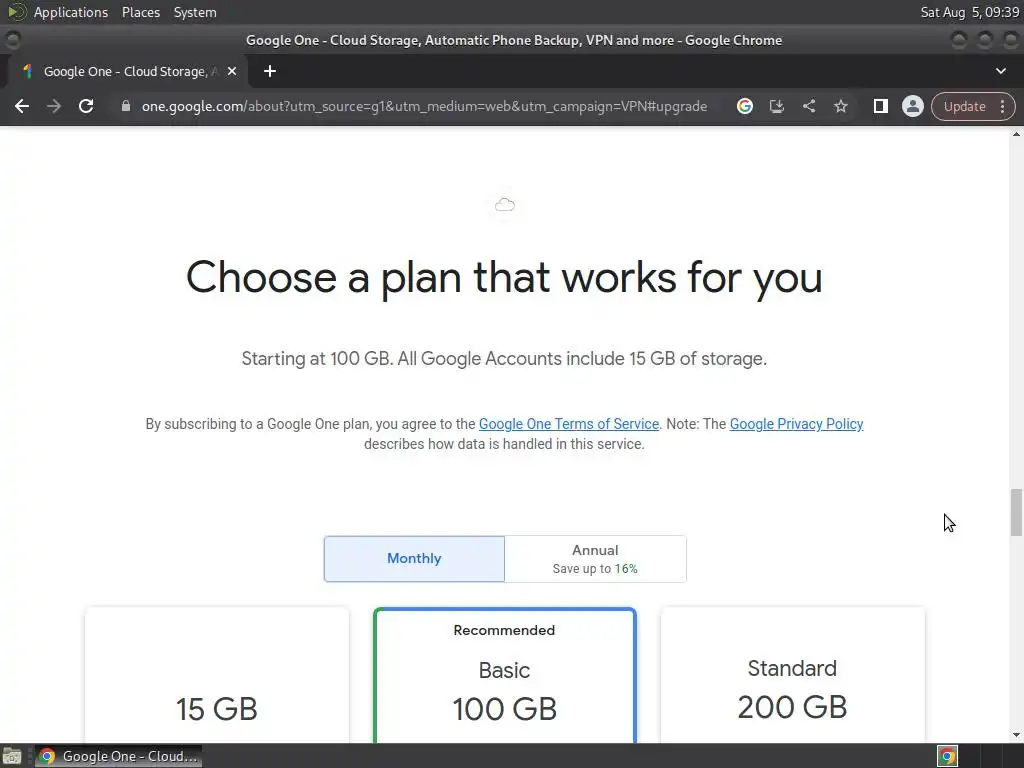Click Google One Chrome taskbar window button
The height and width of the screenshot is (768, 1024).
point(118,756)
